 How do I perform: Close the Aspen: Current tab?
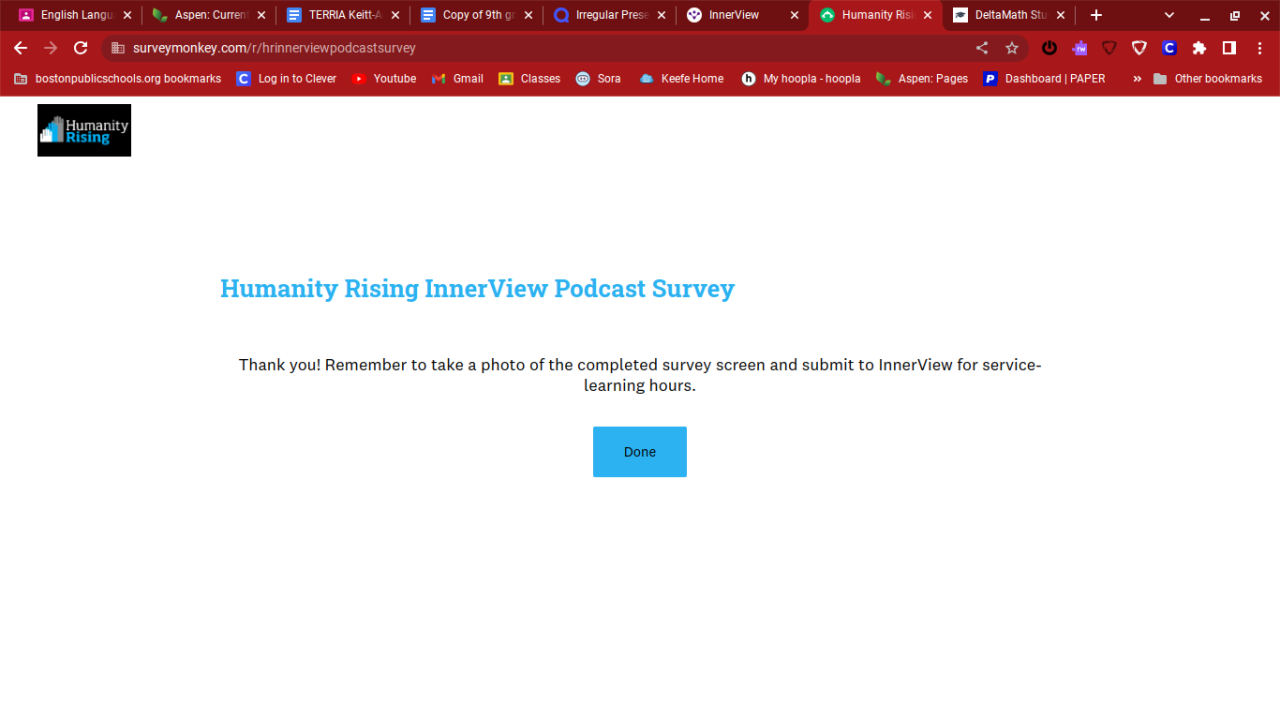click(261, 15)
